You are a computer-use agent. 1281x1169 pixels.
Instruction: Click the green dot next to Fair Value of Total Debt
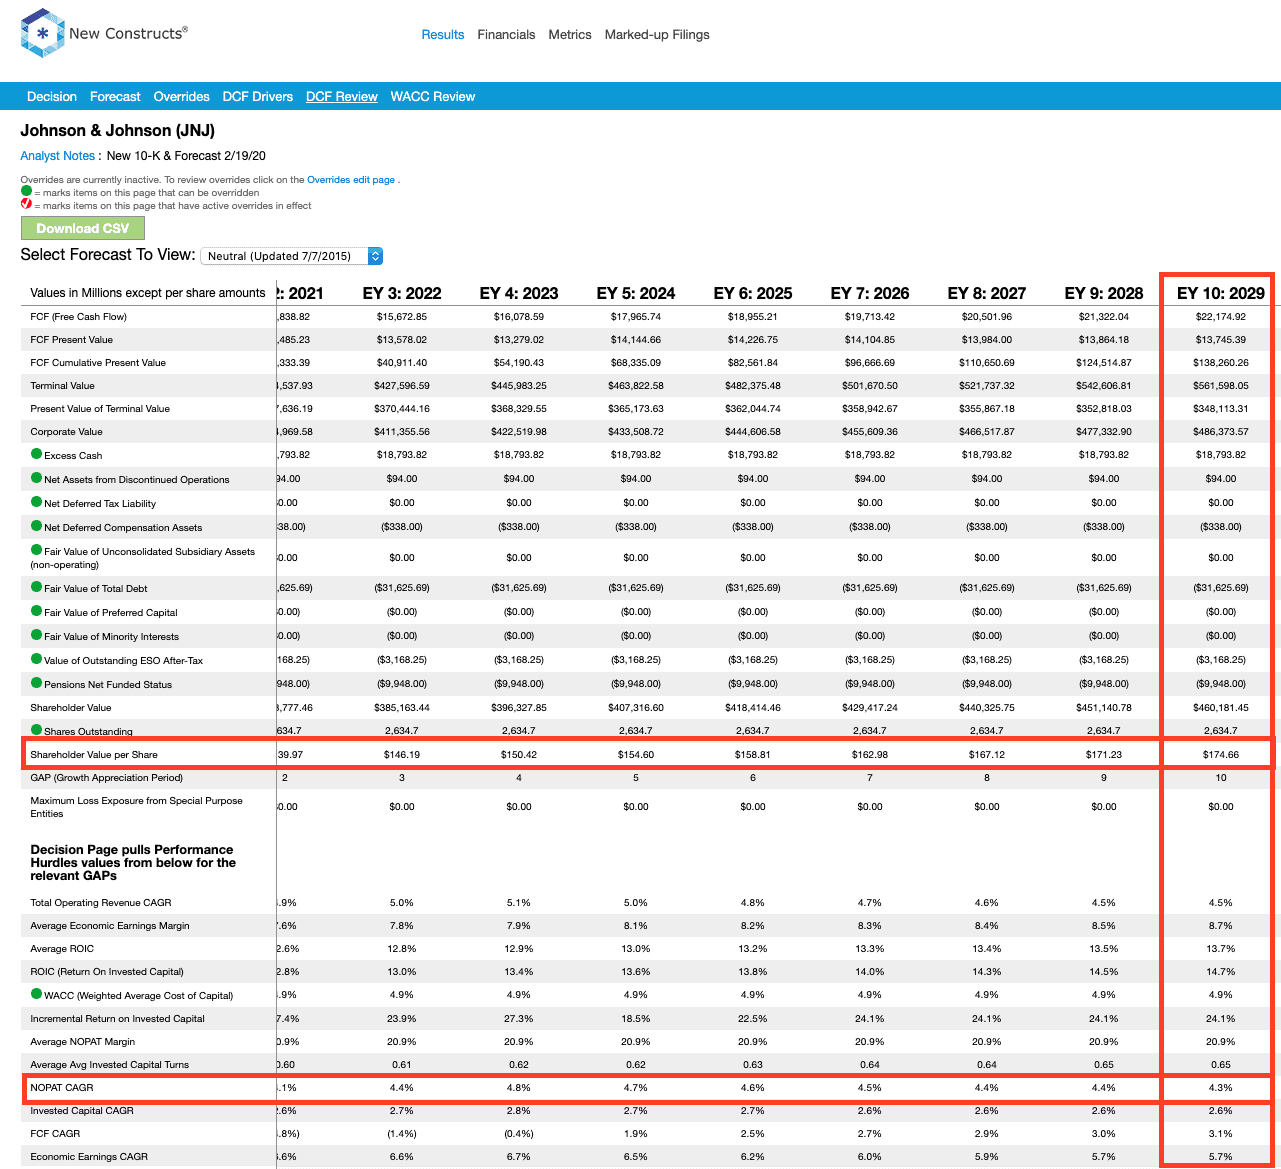[37, 587]
